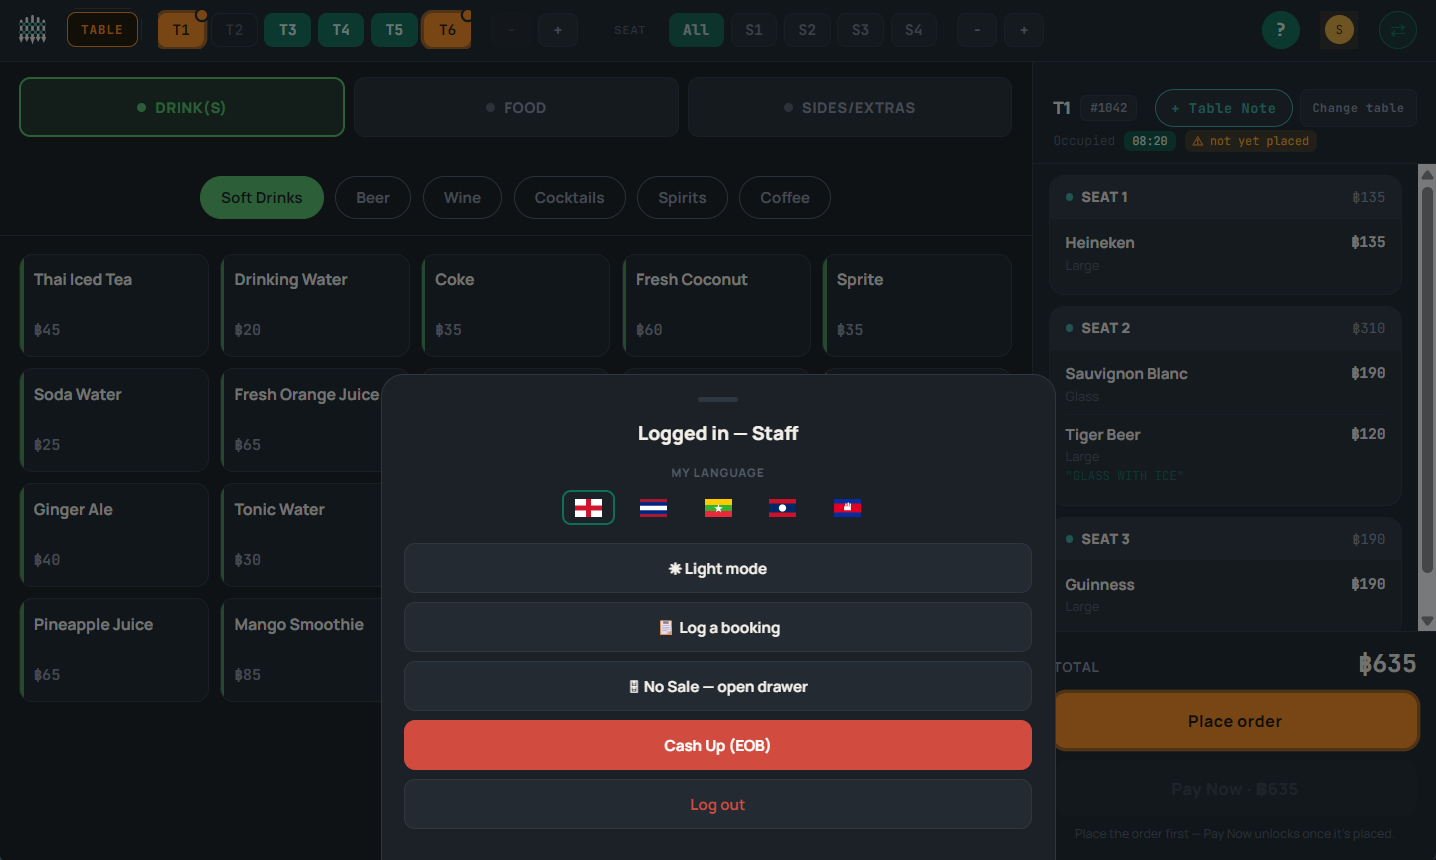The height and width of the screenshot is (860, 1436).
Task: Click No Sale — open drawer
Action: 718,686
